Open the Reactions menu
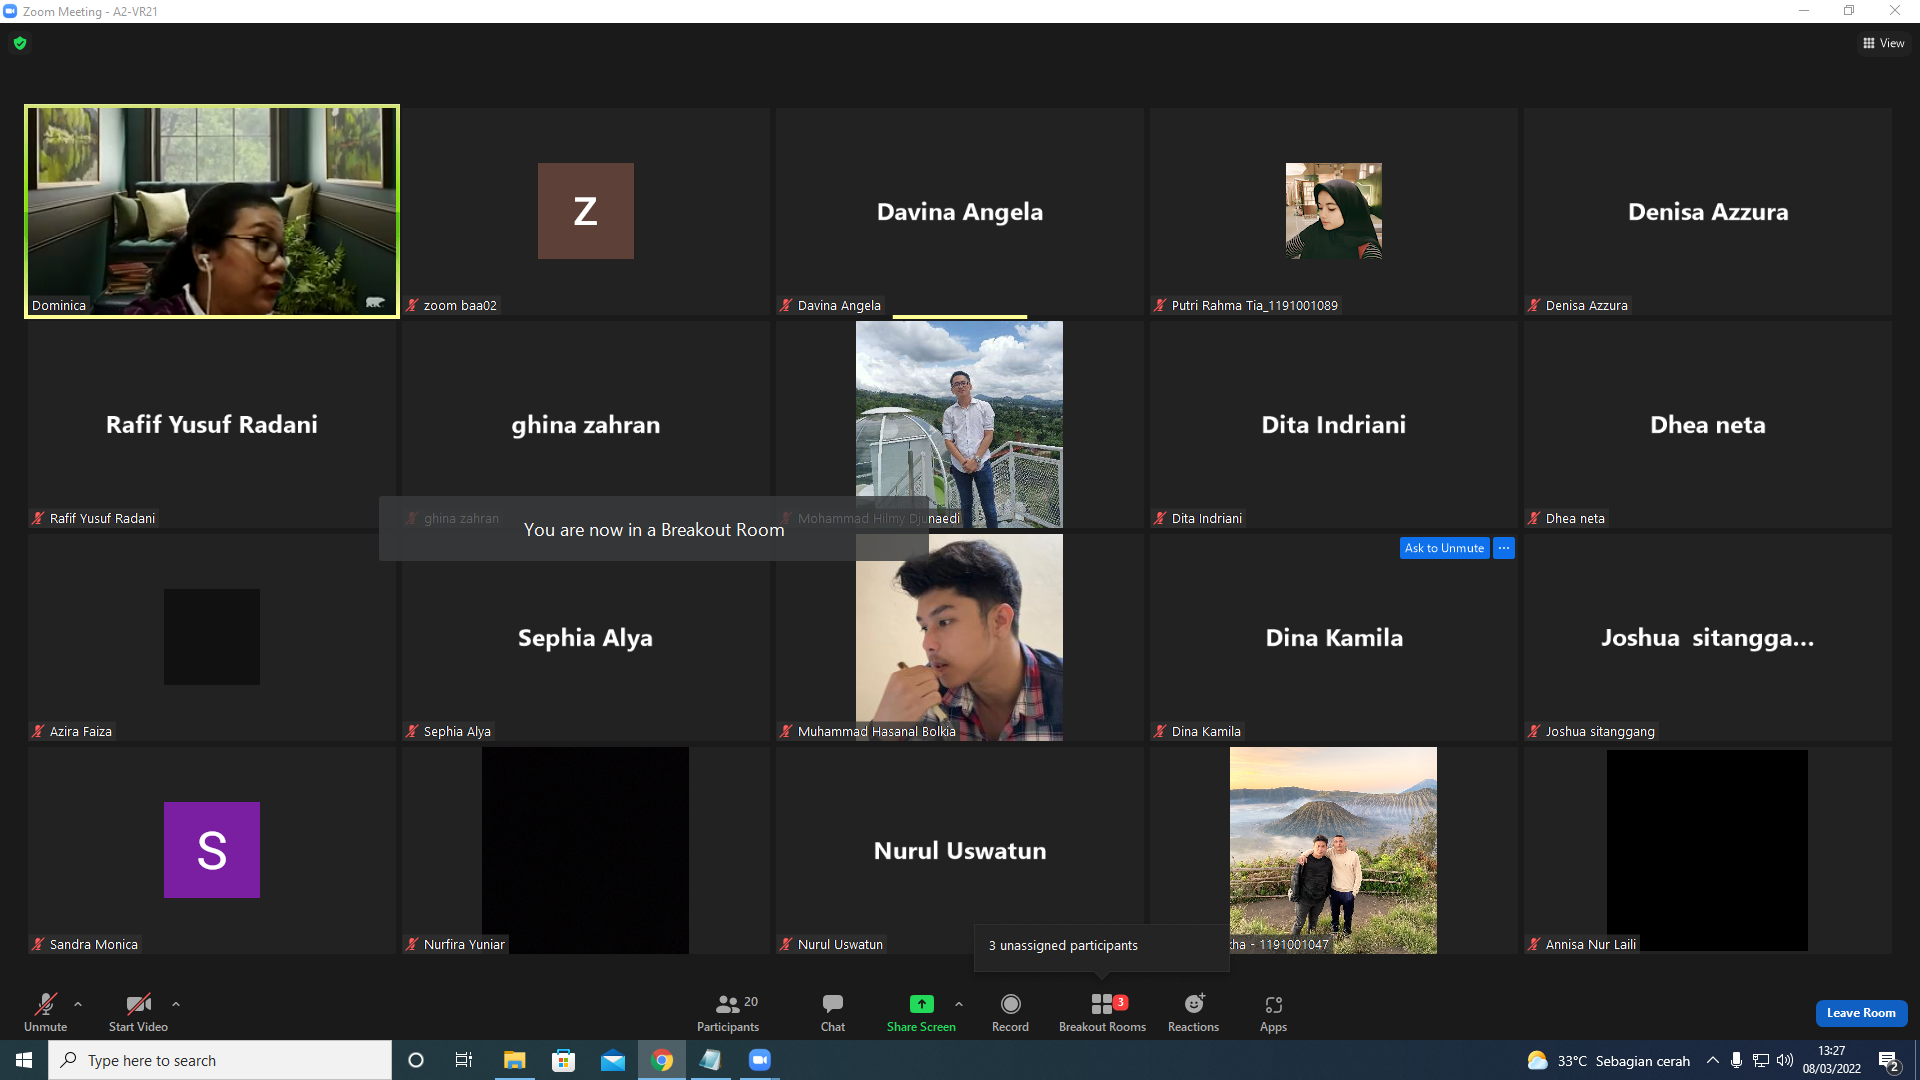Screen dimensions: 1920x1080 tap(1194, 1012)
